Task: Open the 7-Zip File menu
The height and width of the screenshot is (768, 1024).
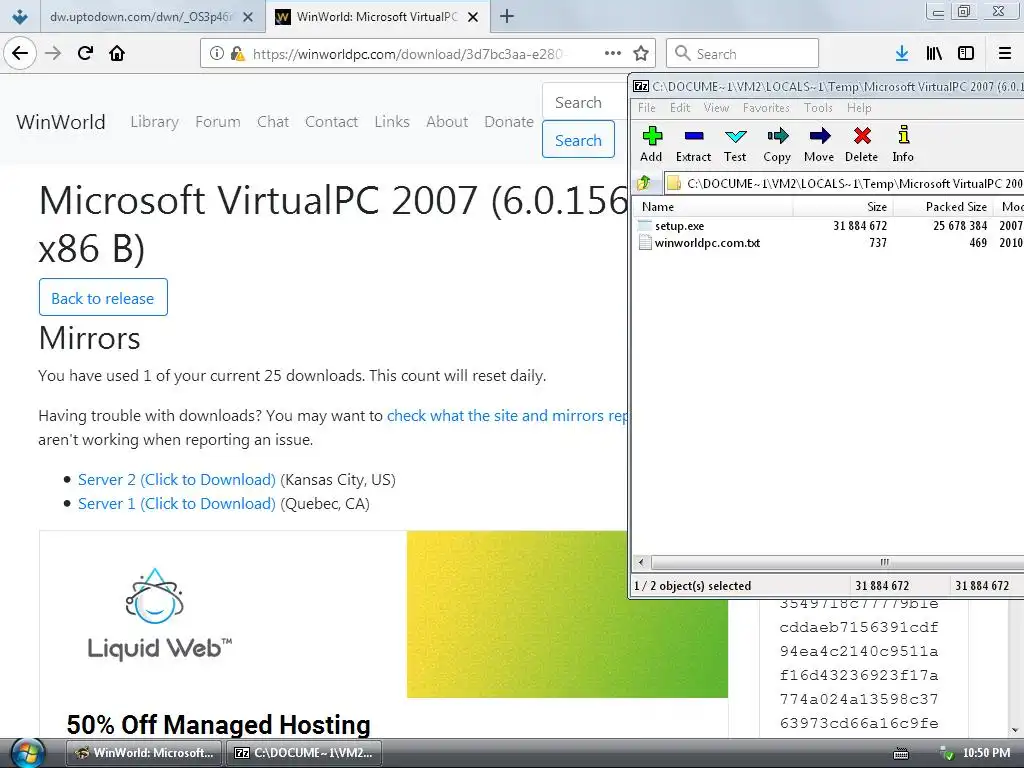Action: click(647, 108)
